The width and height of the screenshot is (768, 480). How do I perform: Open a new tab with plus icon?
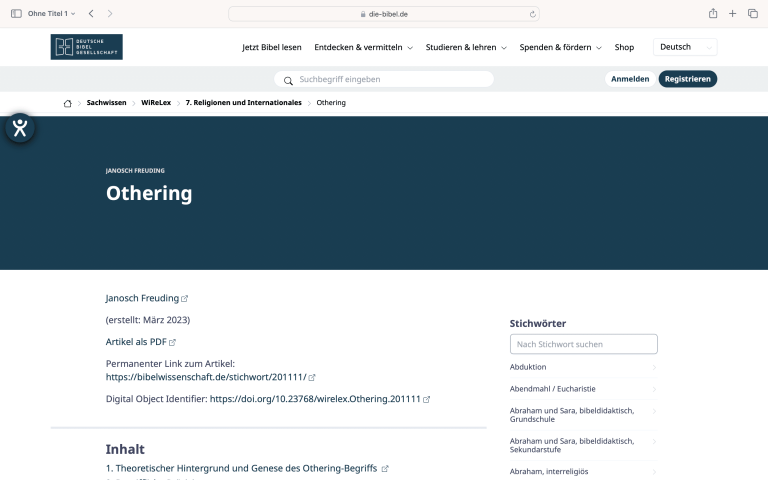[733, 13]
